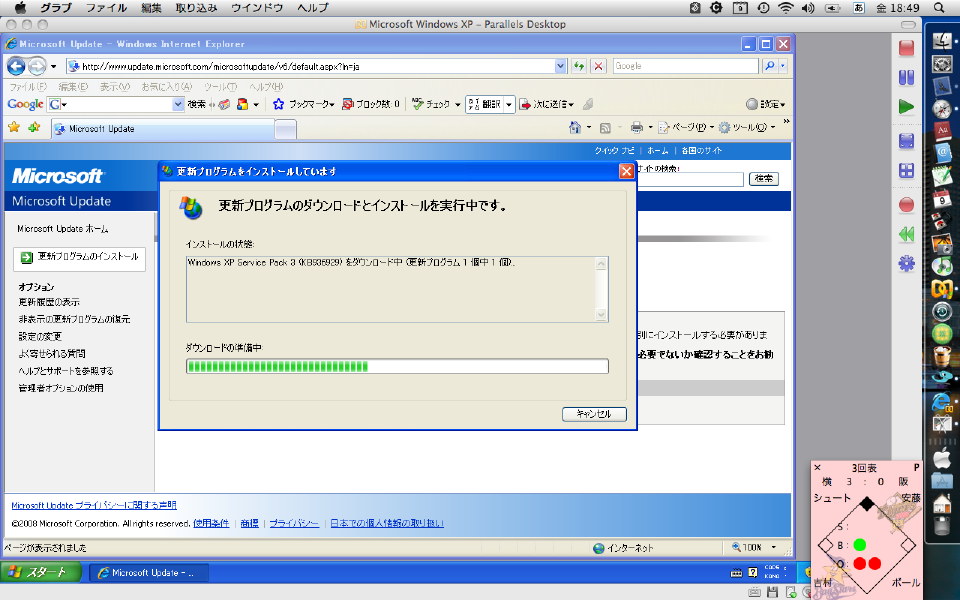Expand the 翻訳 dropdown arrow on Google Toolbar
The image size is (960, 600).
[509, 105]
